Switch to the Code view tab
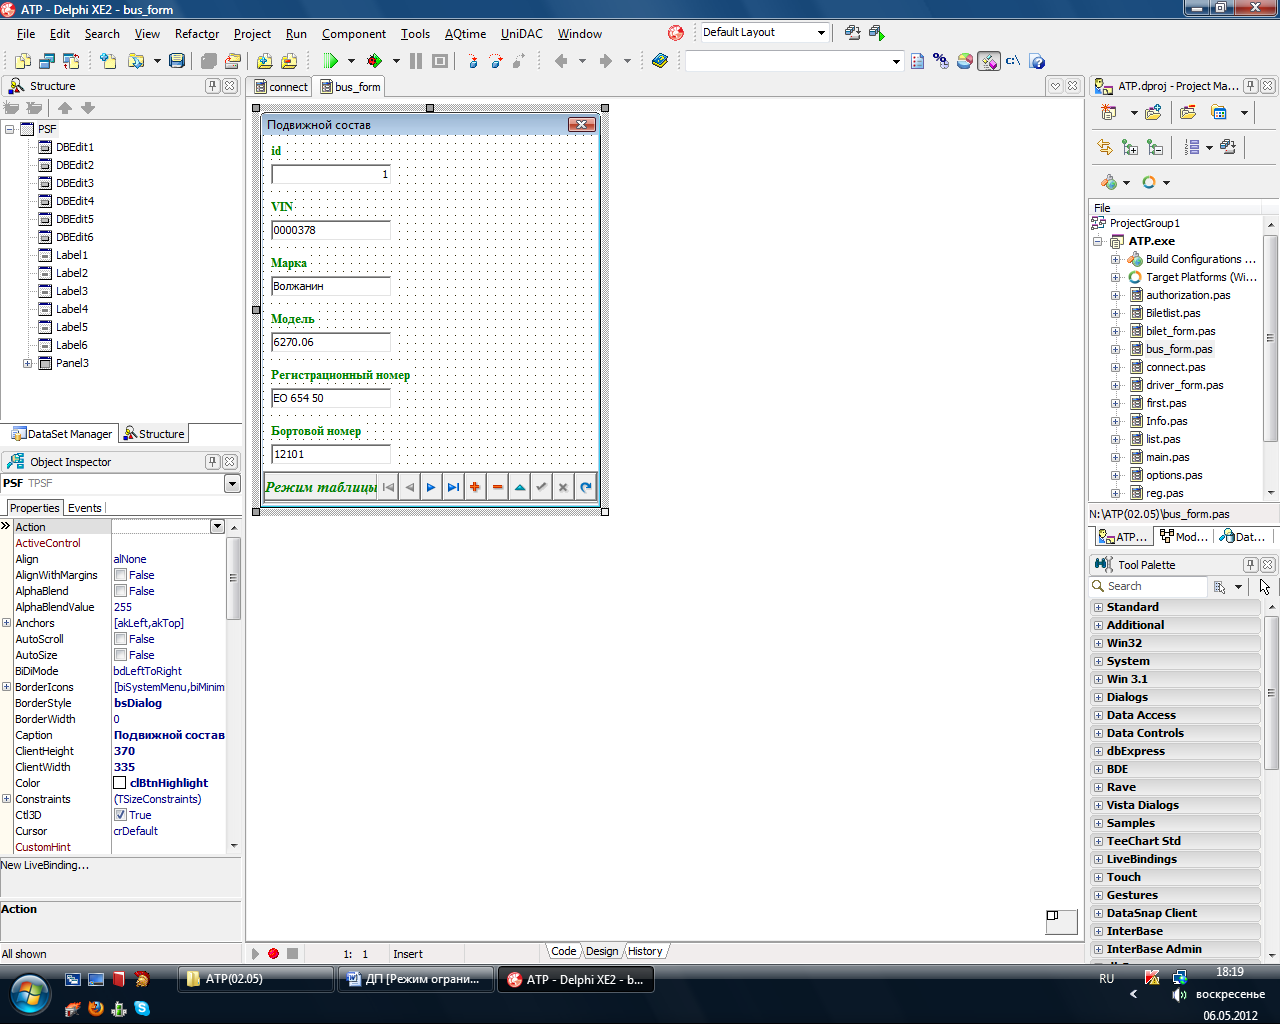This screenshot has width=1280, height=1024. [x=564, y=951]
